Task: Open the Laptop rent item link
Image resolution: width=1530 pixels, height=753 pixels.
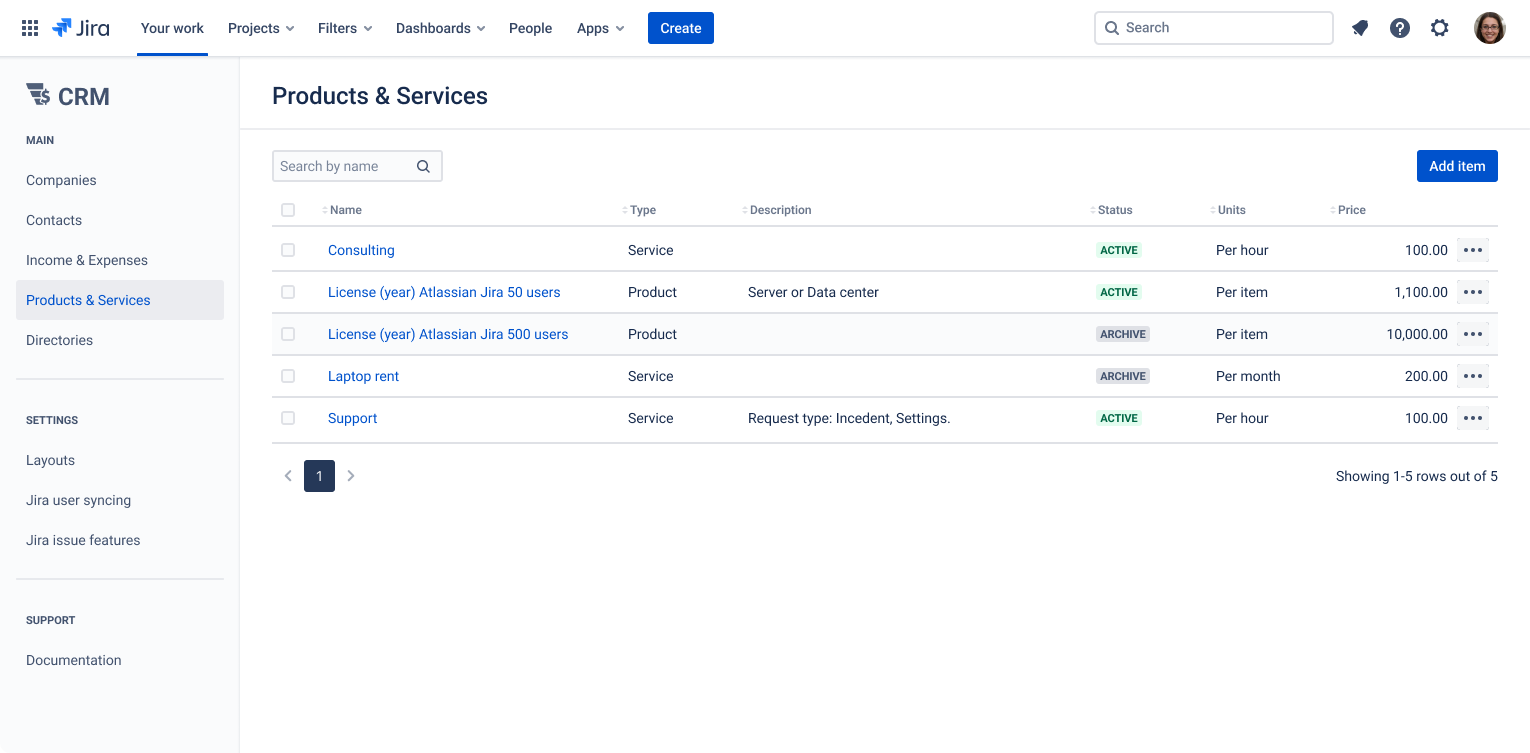Action: [363, 376]
